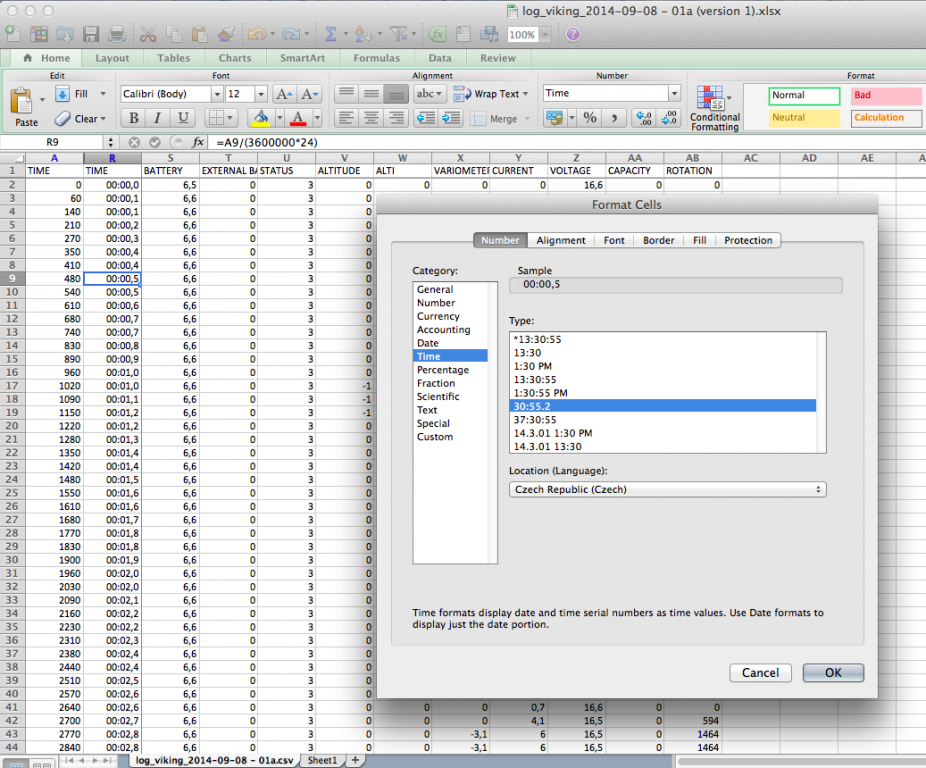The height and width of the screenshot is (768, 926).
Task: Select the Custom category in the list
Action: coord(435,437)
